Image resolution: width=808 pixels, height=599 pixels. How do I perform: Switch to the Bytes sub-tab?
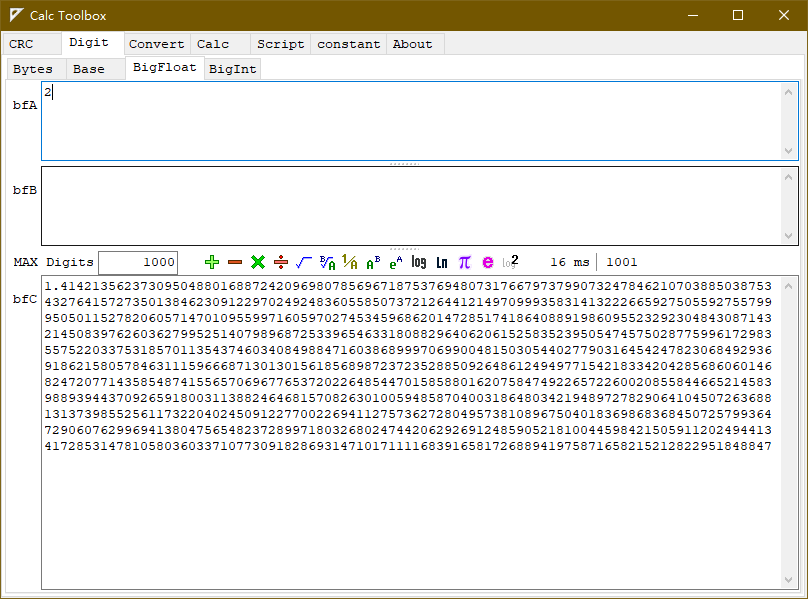pyautogui.click(x=36, y=69)
